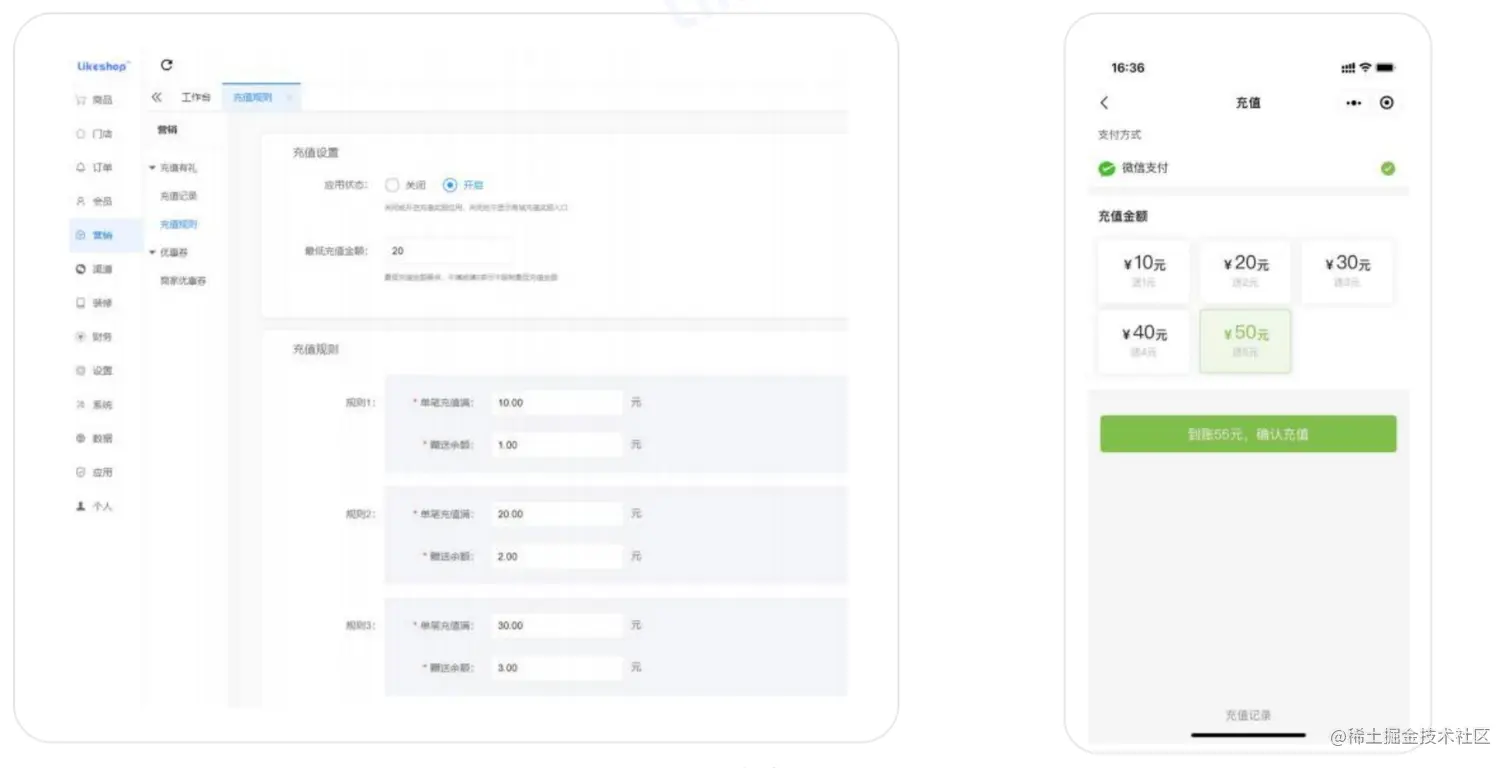Toggle the green checkmark for 微信支付

1388,168
